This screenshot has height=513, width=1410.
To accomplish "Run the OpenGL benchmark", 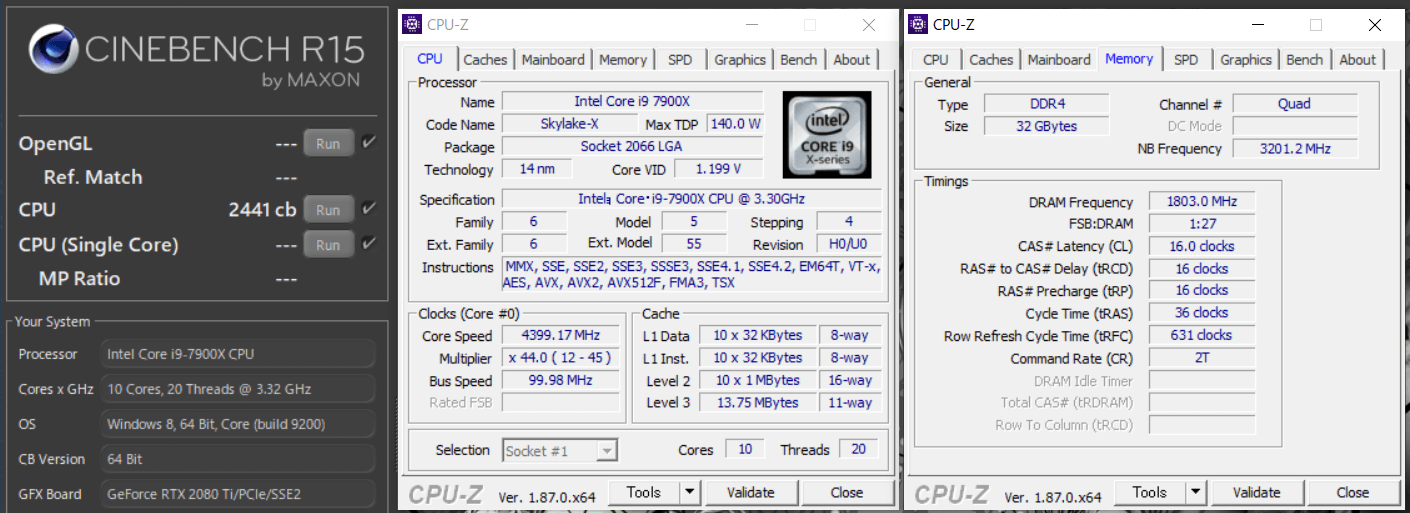I will [328, 144].
